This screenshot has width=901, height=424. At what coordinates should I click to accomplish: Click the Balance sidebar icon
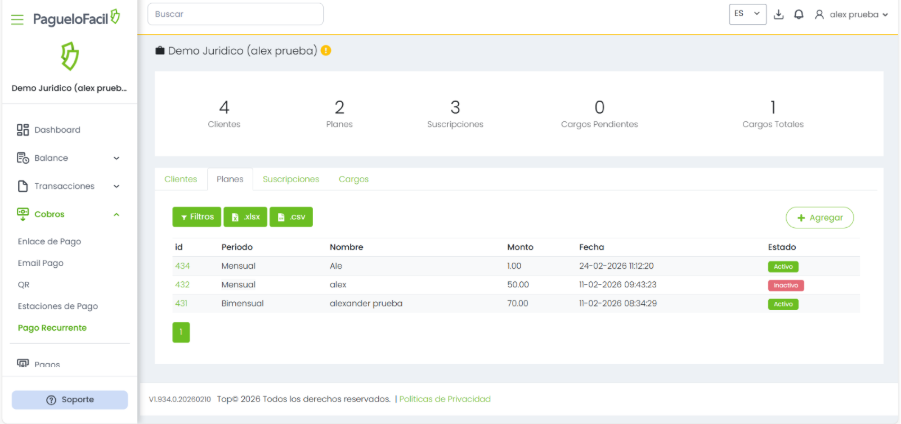click(23, 158)
